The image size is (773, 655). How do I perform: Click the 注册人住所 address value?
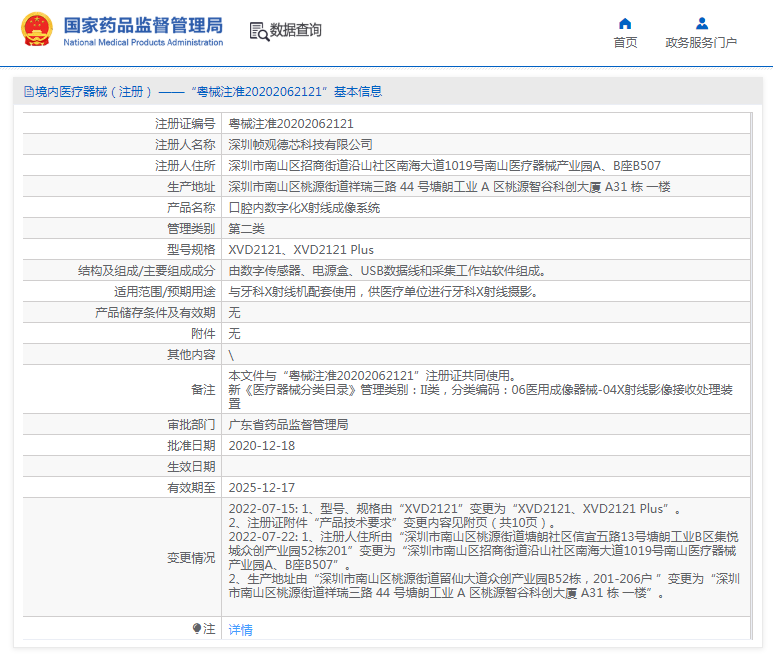pos(444,166)
